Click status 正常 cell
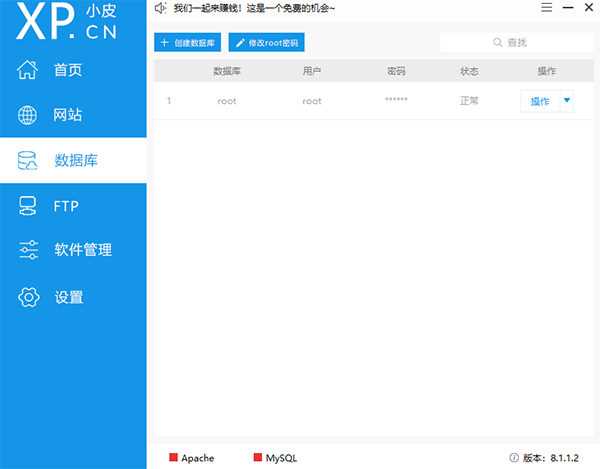This screenshot has height=469, width=600. pos(469,101)
